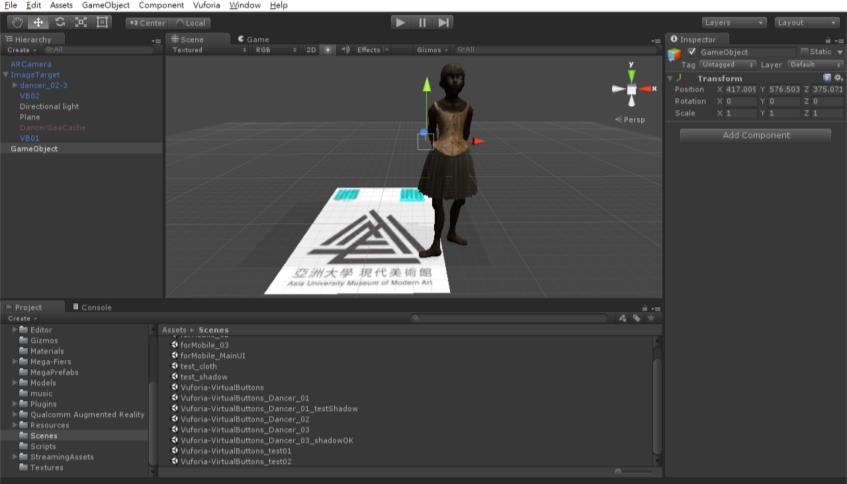
Task: Open the File menu
Action: click(10, 5)
